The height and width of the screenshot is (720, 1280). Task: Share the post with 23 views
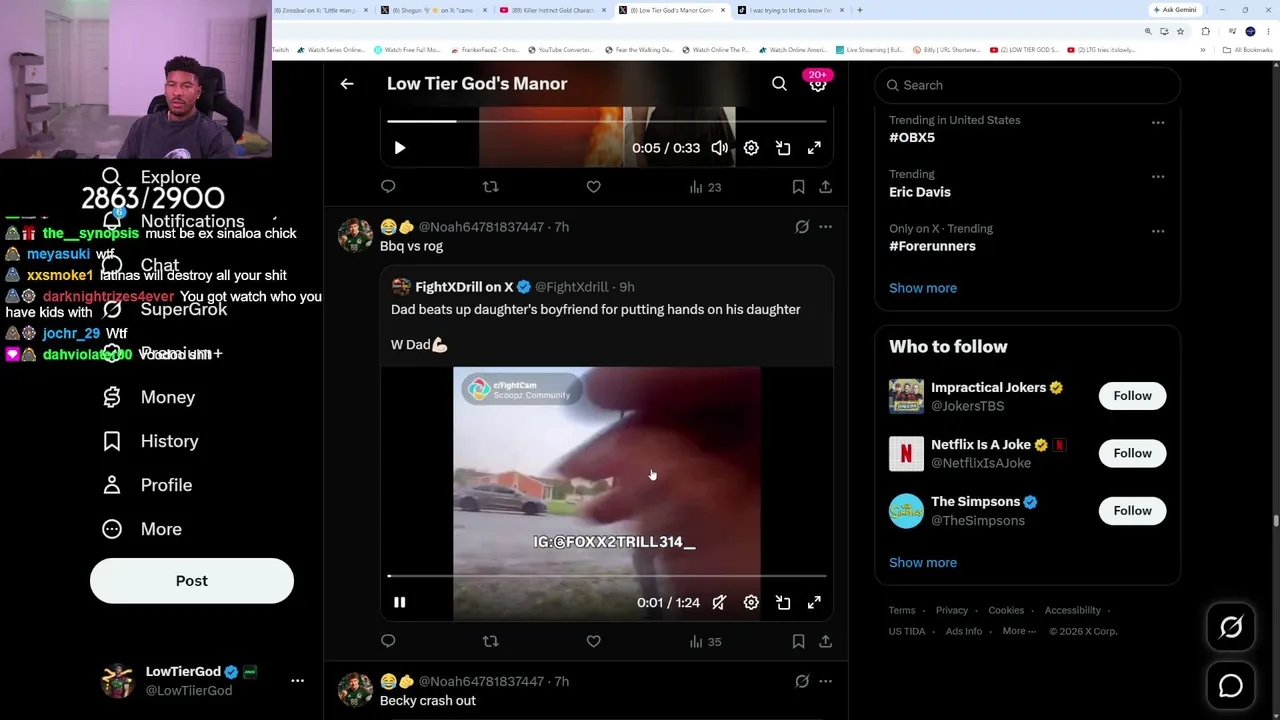825,187
